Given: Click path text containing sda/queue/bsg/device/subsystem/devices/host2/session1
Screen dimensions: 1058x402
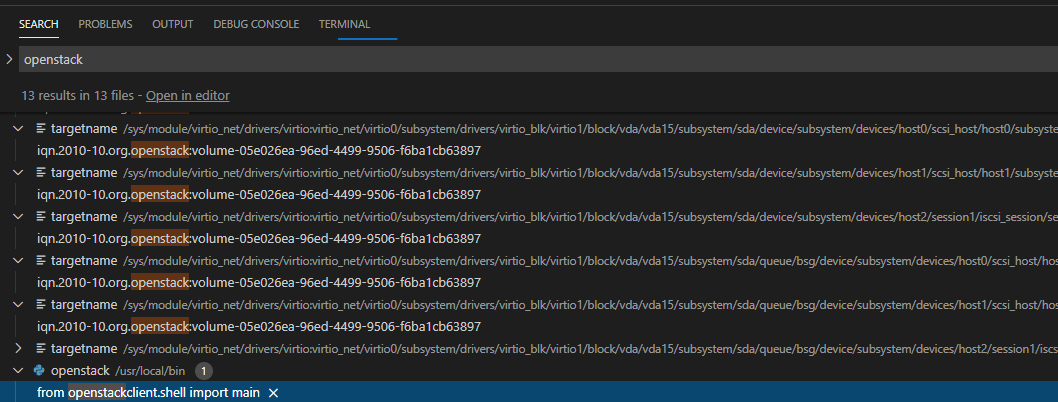Looking at the screenshot, I should [590, 349].
